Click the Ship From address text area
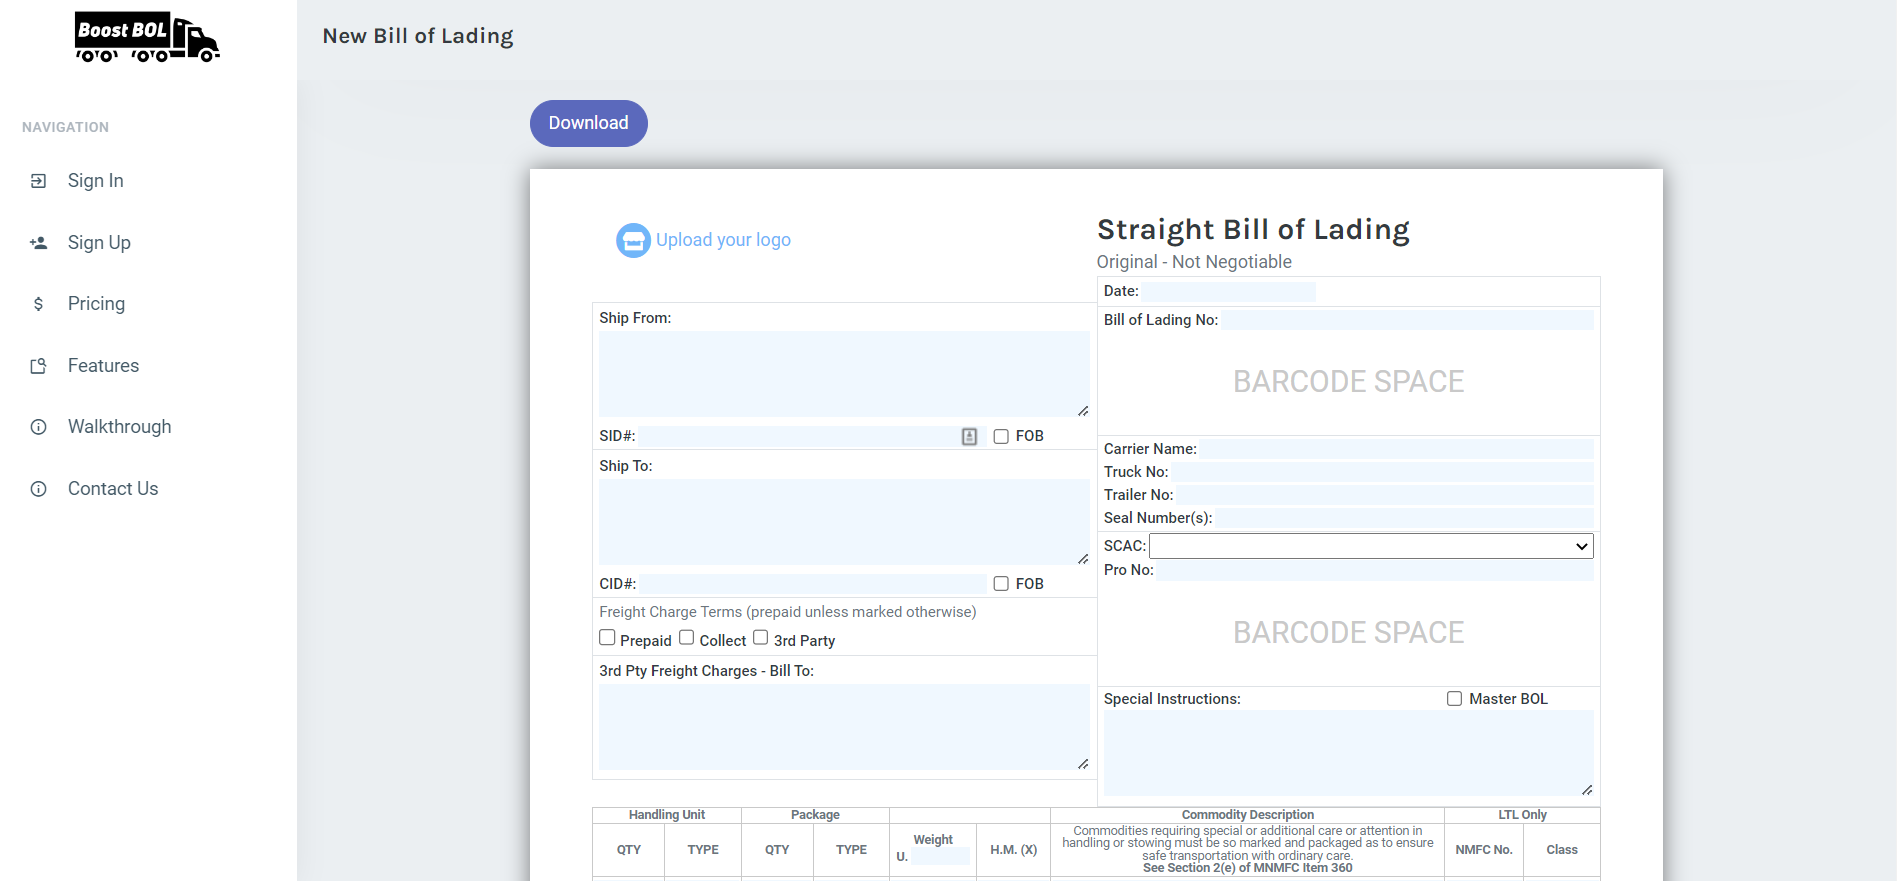The width and height of the screenshot is (1897, 881). 844,374
